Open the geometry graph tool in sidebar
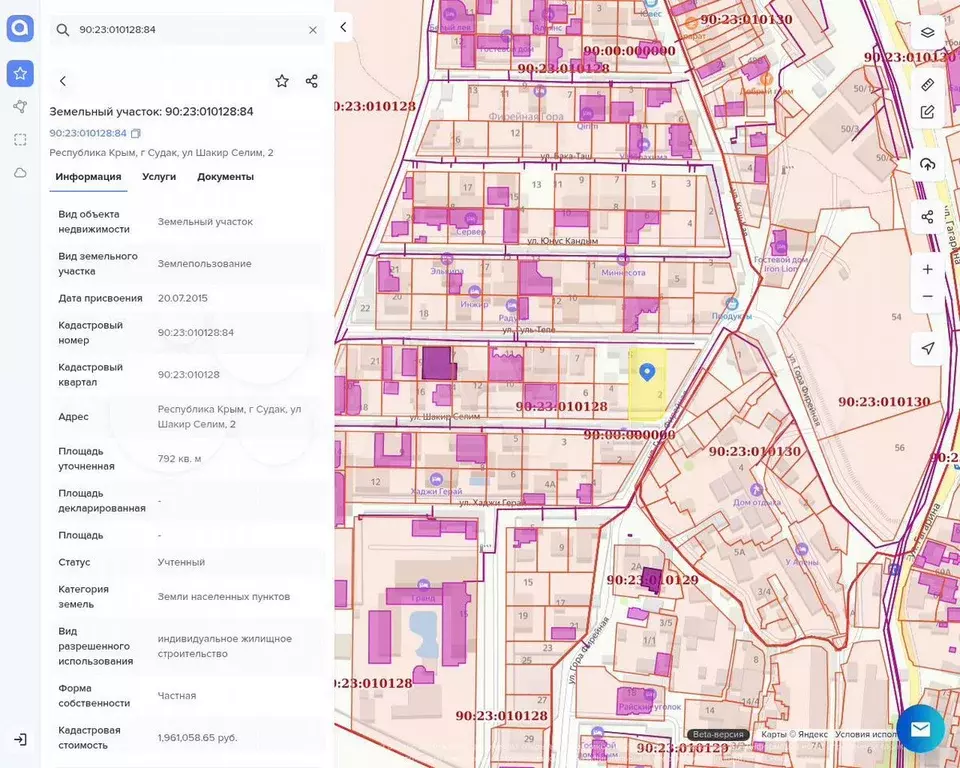The image size is (960, 768). (x=20, y=107)
